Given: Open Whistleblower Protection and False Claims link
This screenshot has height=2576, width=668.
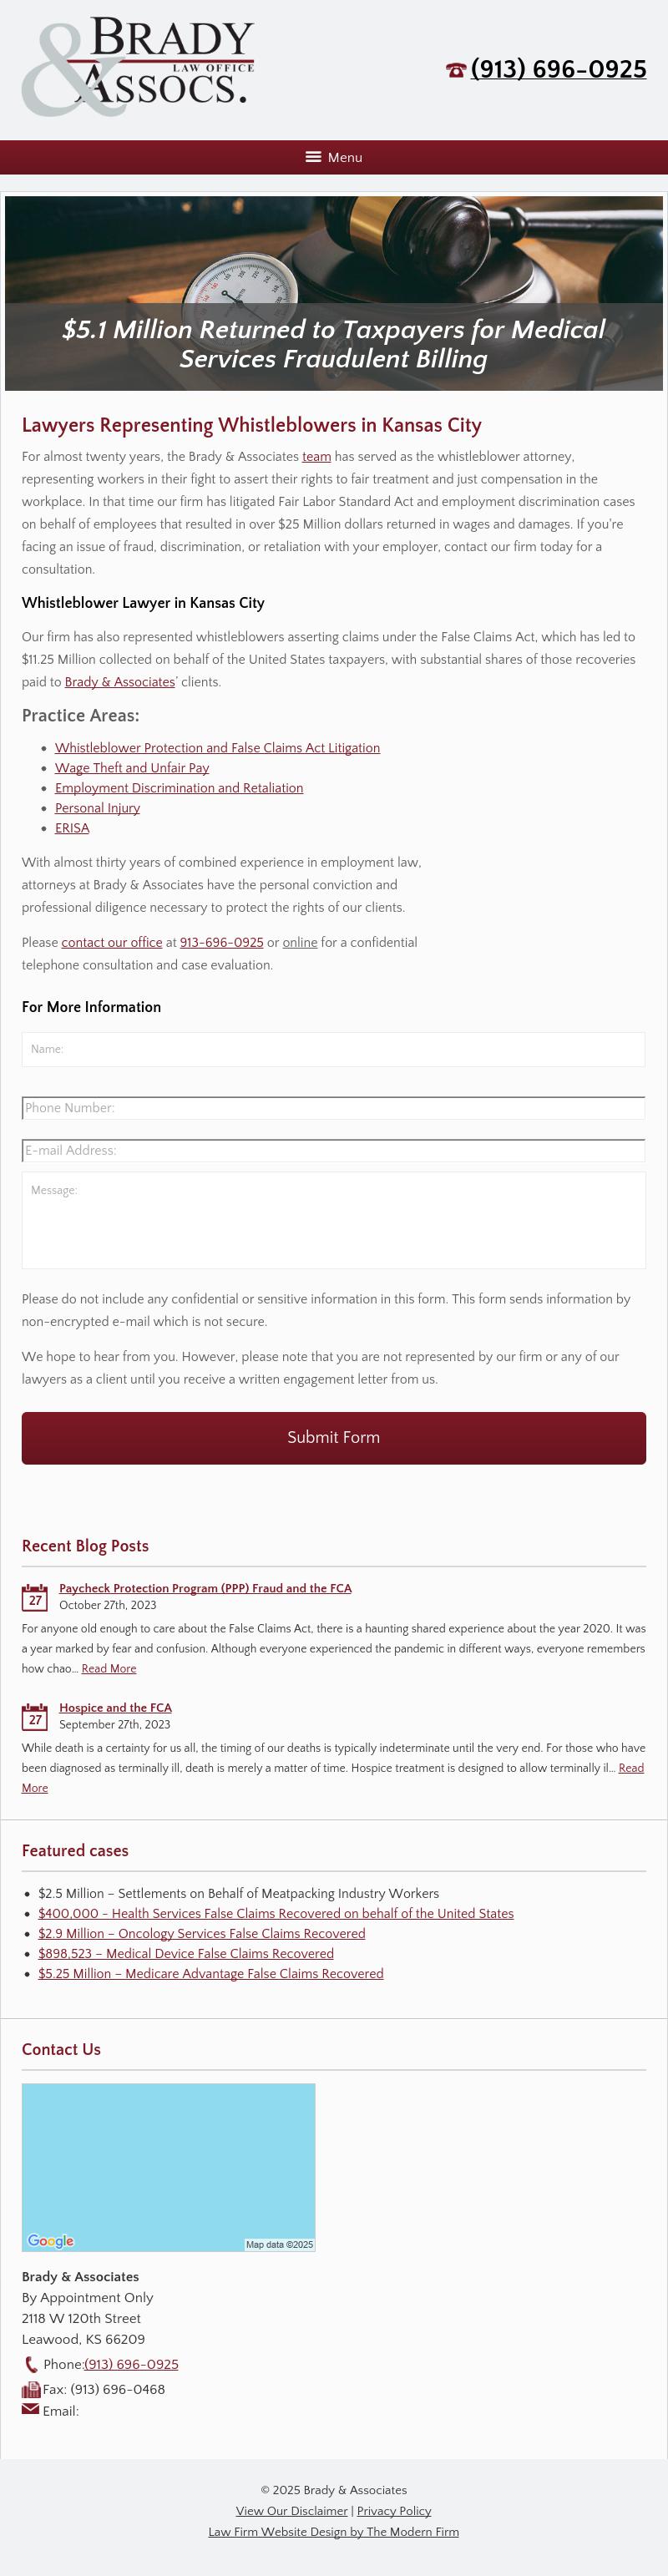Looking at the screenshot, I should click(x=217, y=748).
